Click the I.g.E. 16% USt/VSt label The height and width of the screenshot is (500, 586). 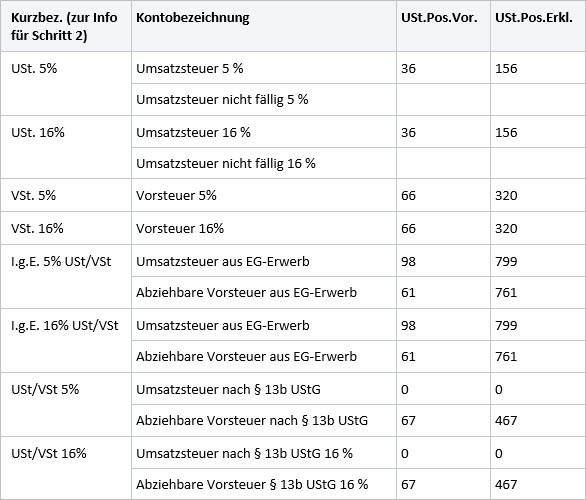click(65, 325)
